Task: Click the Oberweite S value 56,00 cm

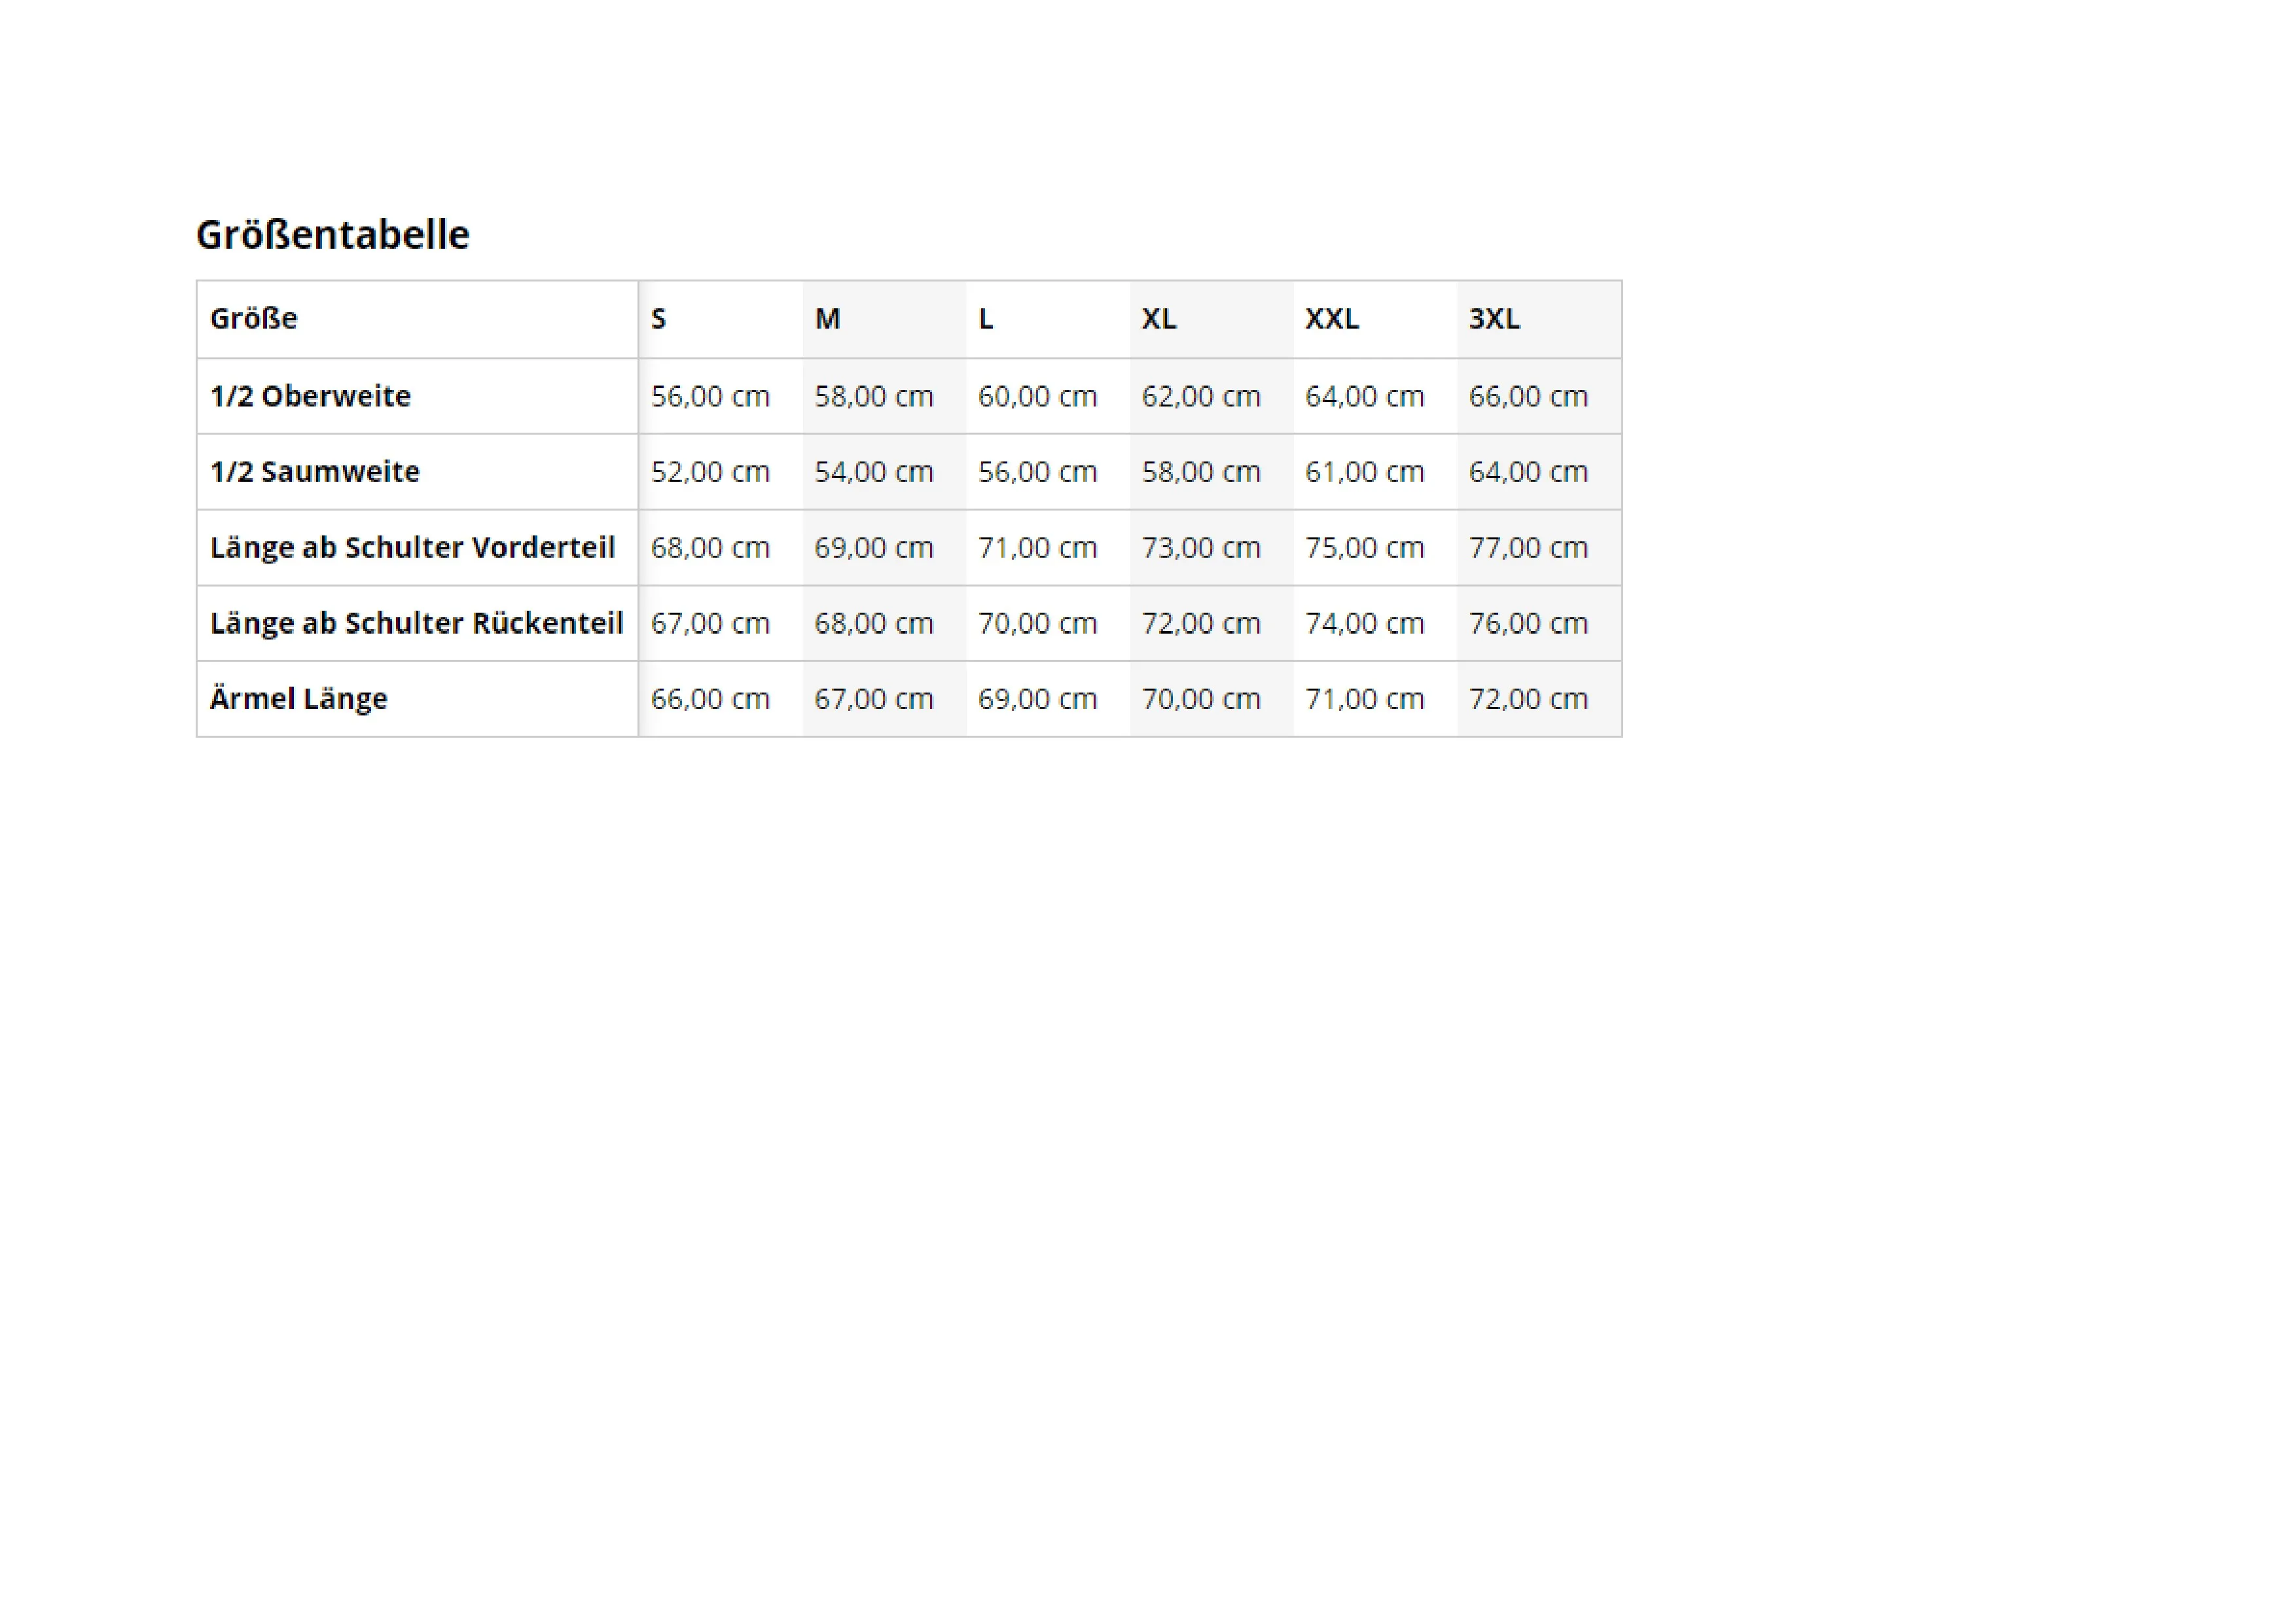Action: (710, 396)
